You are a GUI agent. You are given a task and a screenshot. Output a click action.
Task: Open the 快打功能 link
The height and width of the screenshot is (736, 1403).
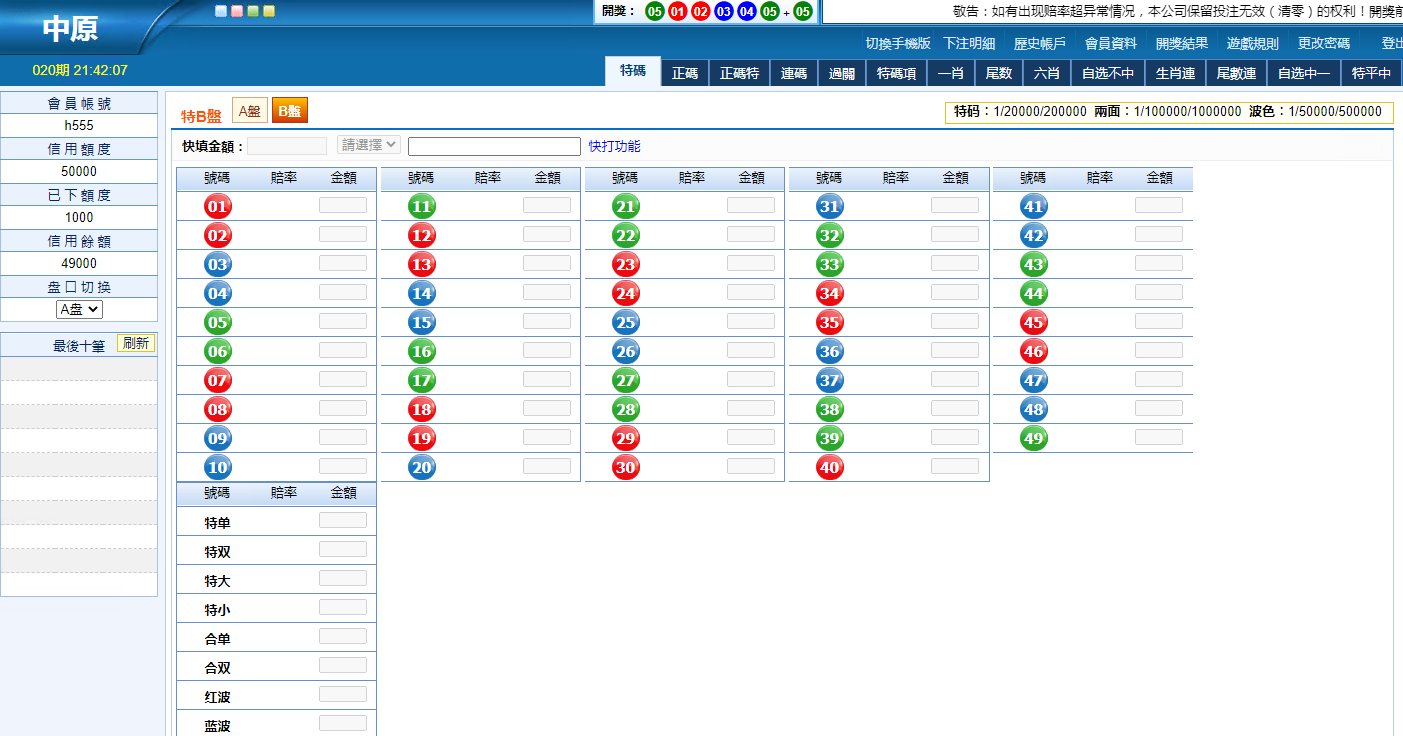click(x=614, y=146)
